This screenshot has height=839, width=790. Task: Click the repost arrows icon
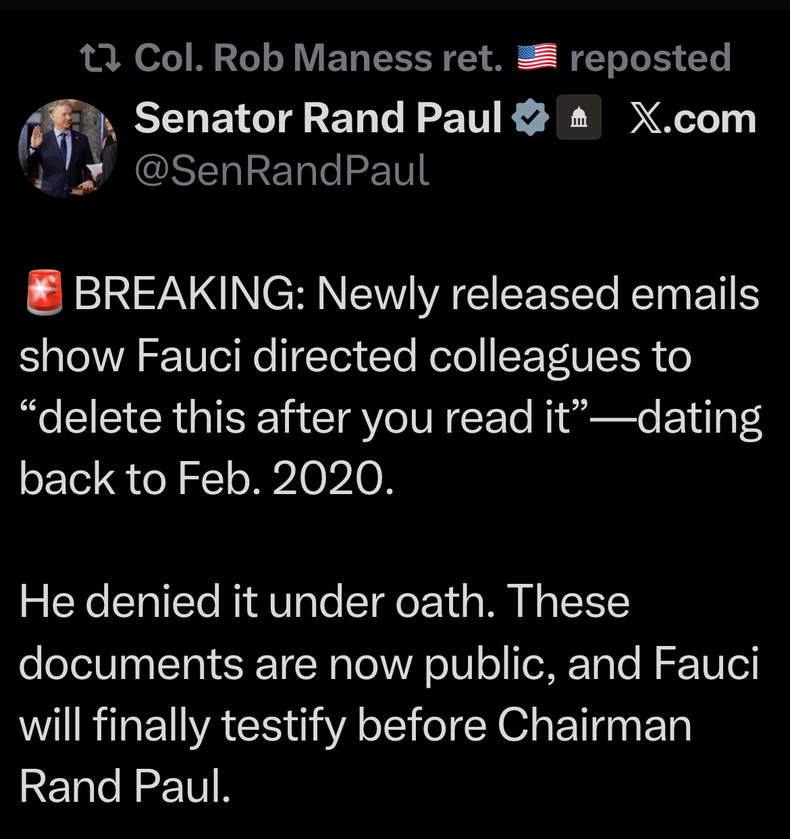(x=100, y=58)
